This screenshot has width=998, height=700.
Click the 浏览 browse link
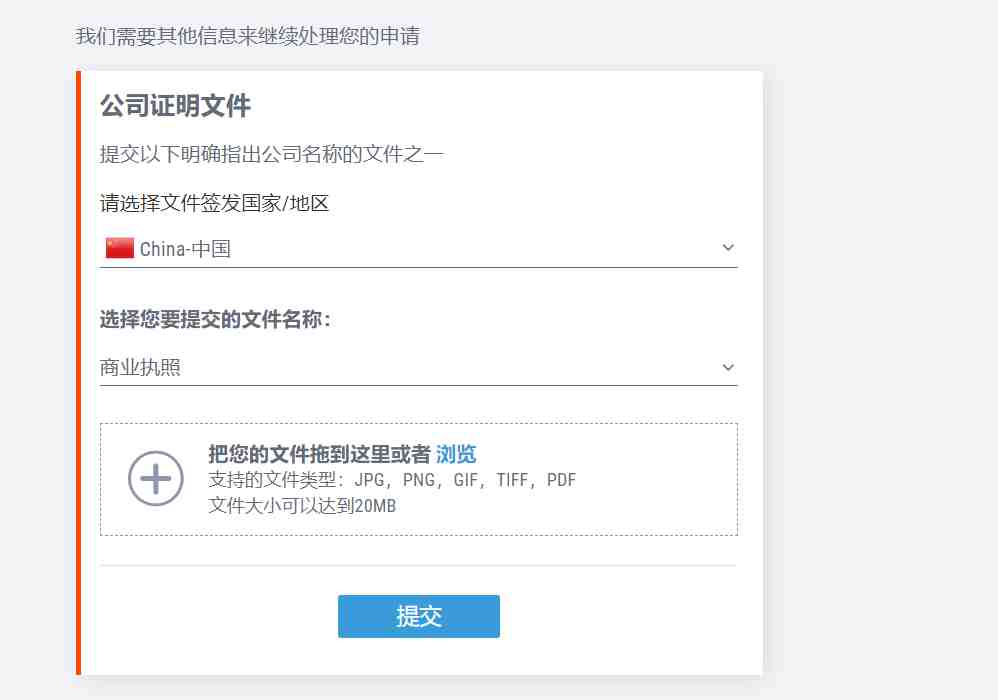[456, 454]
